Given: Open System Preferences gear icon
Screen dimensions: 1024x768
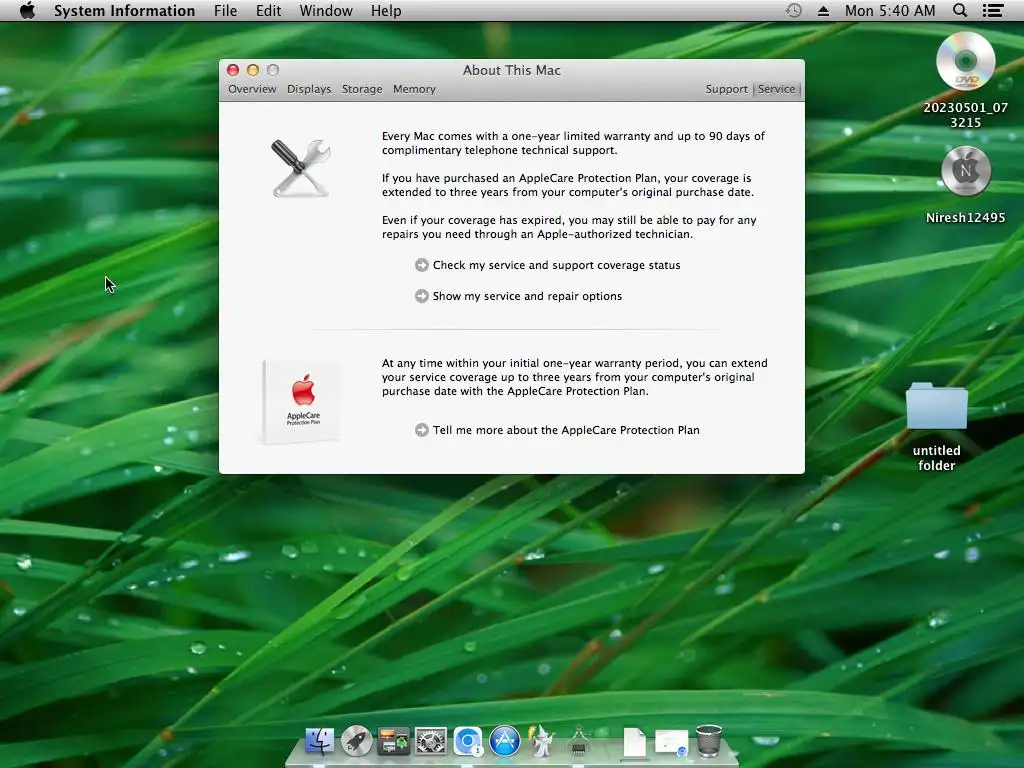Looking at the screenshot, I should (x=430, y=742).
